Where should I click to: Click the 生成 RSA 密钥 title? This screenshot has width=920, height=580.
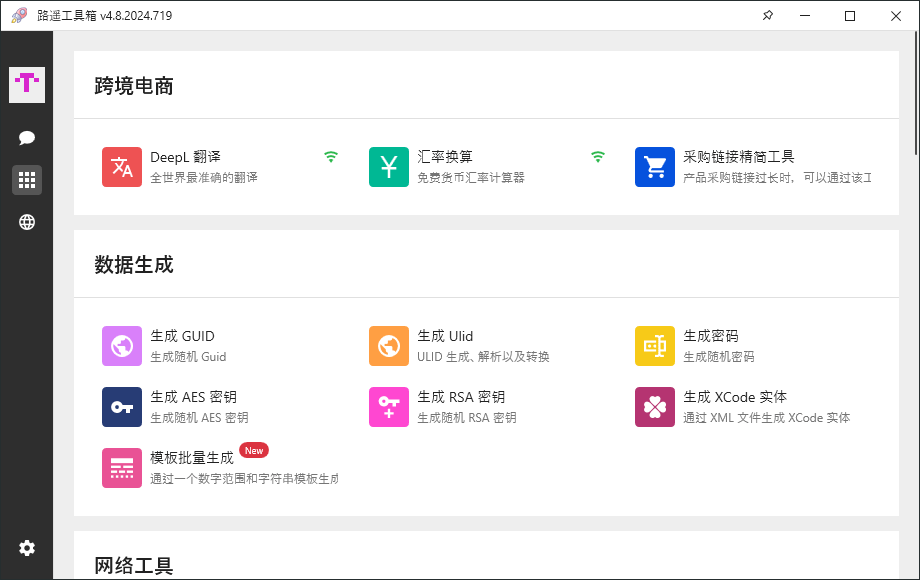click(x=461, y=397)
